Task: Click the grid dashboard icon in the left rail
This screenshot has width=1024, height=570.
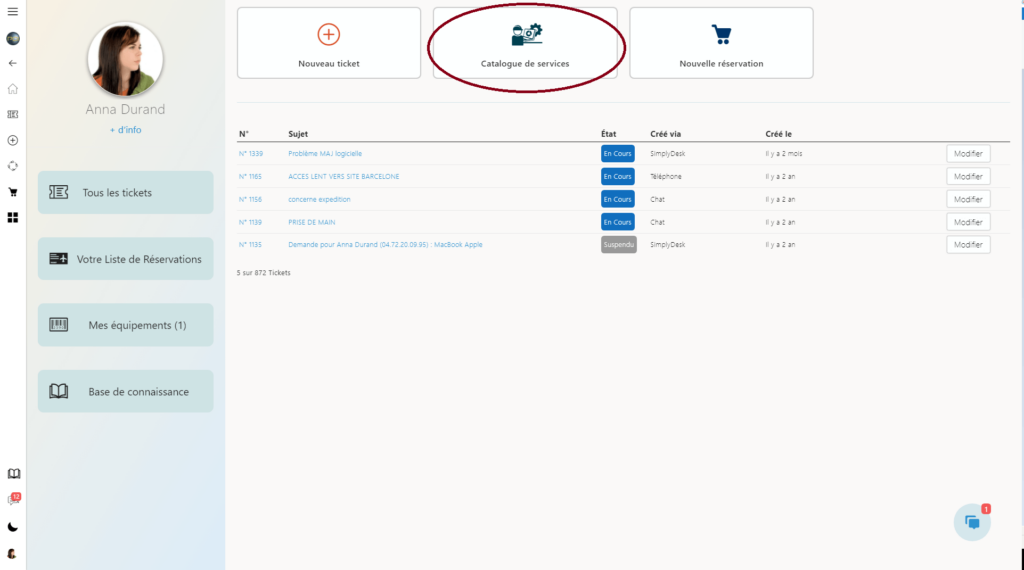Action: (13, 217)
